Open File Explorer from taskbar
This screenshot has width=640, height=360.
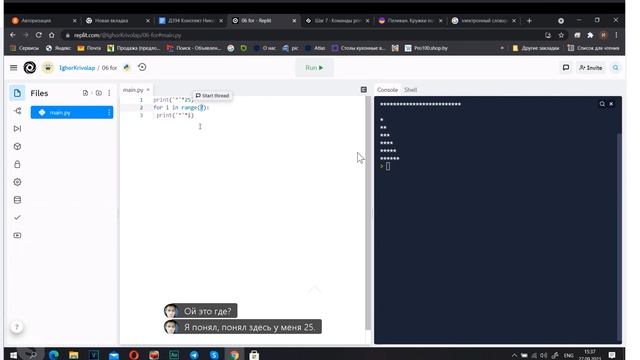73,355
